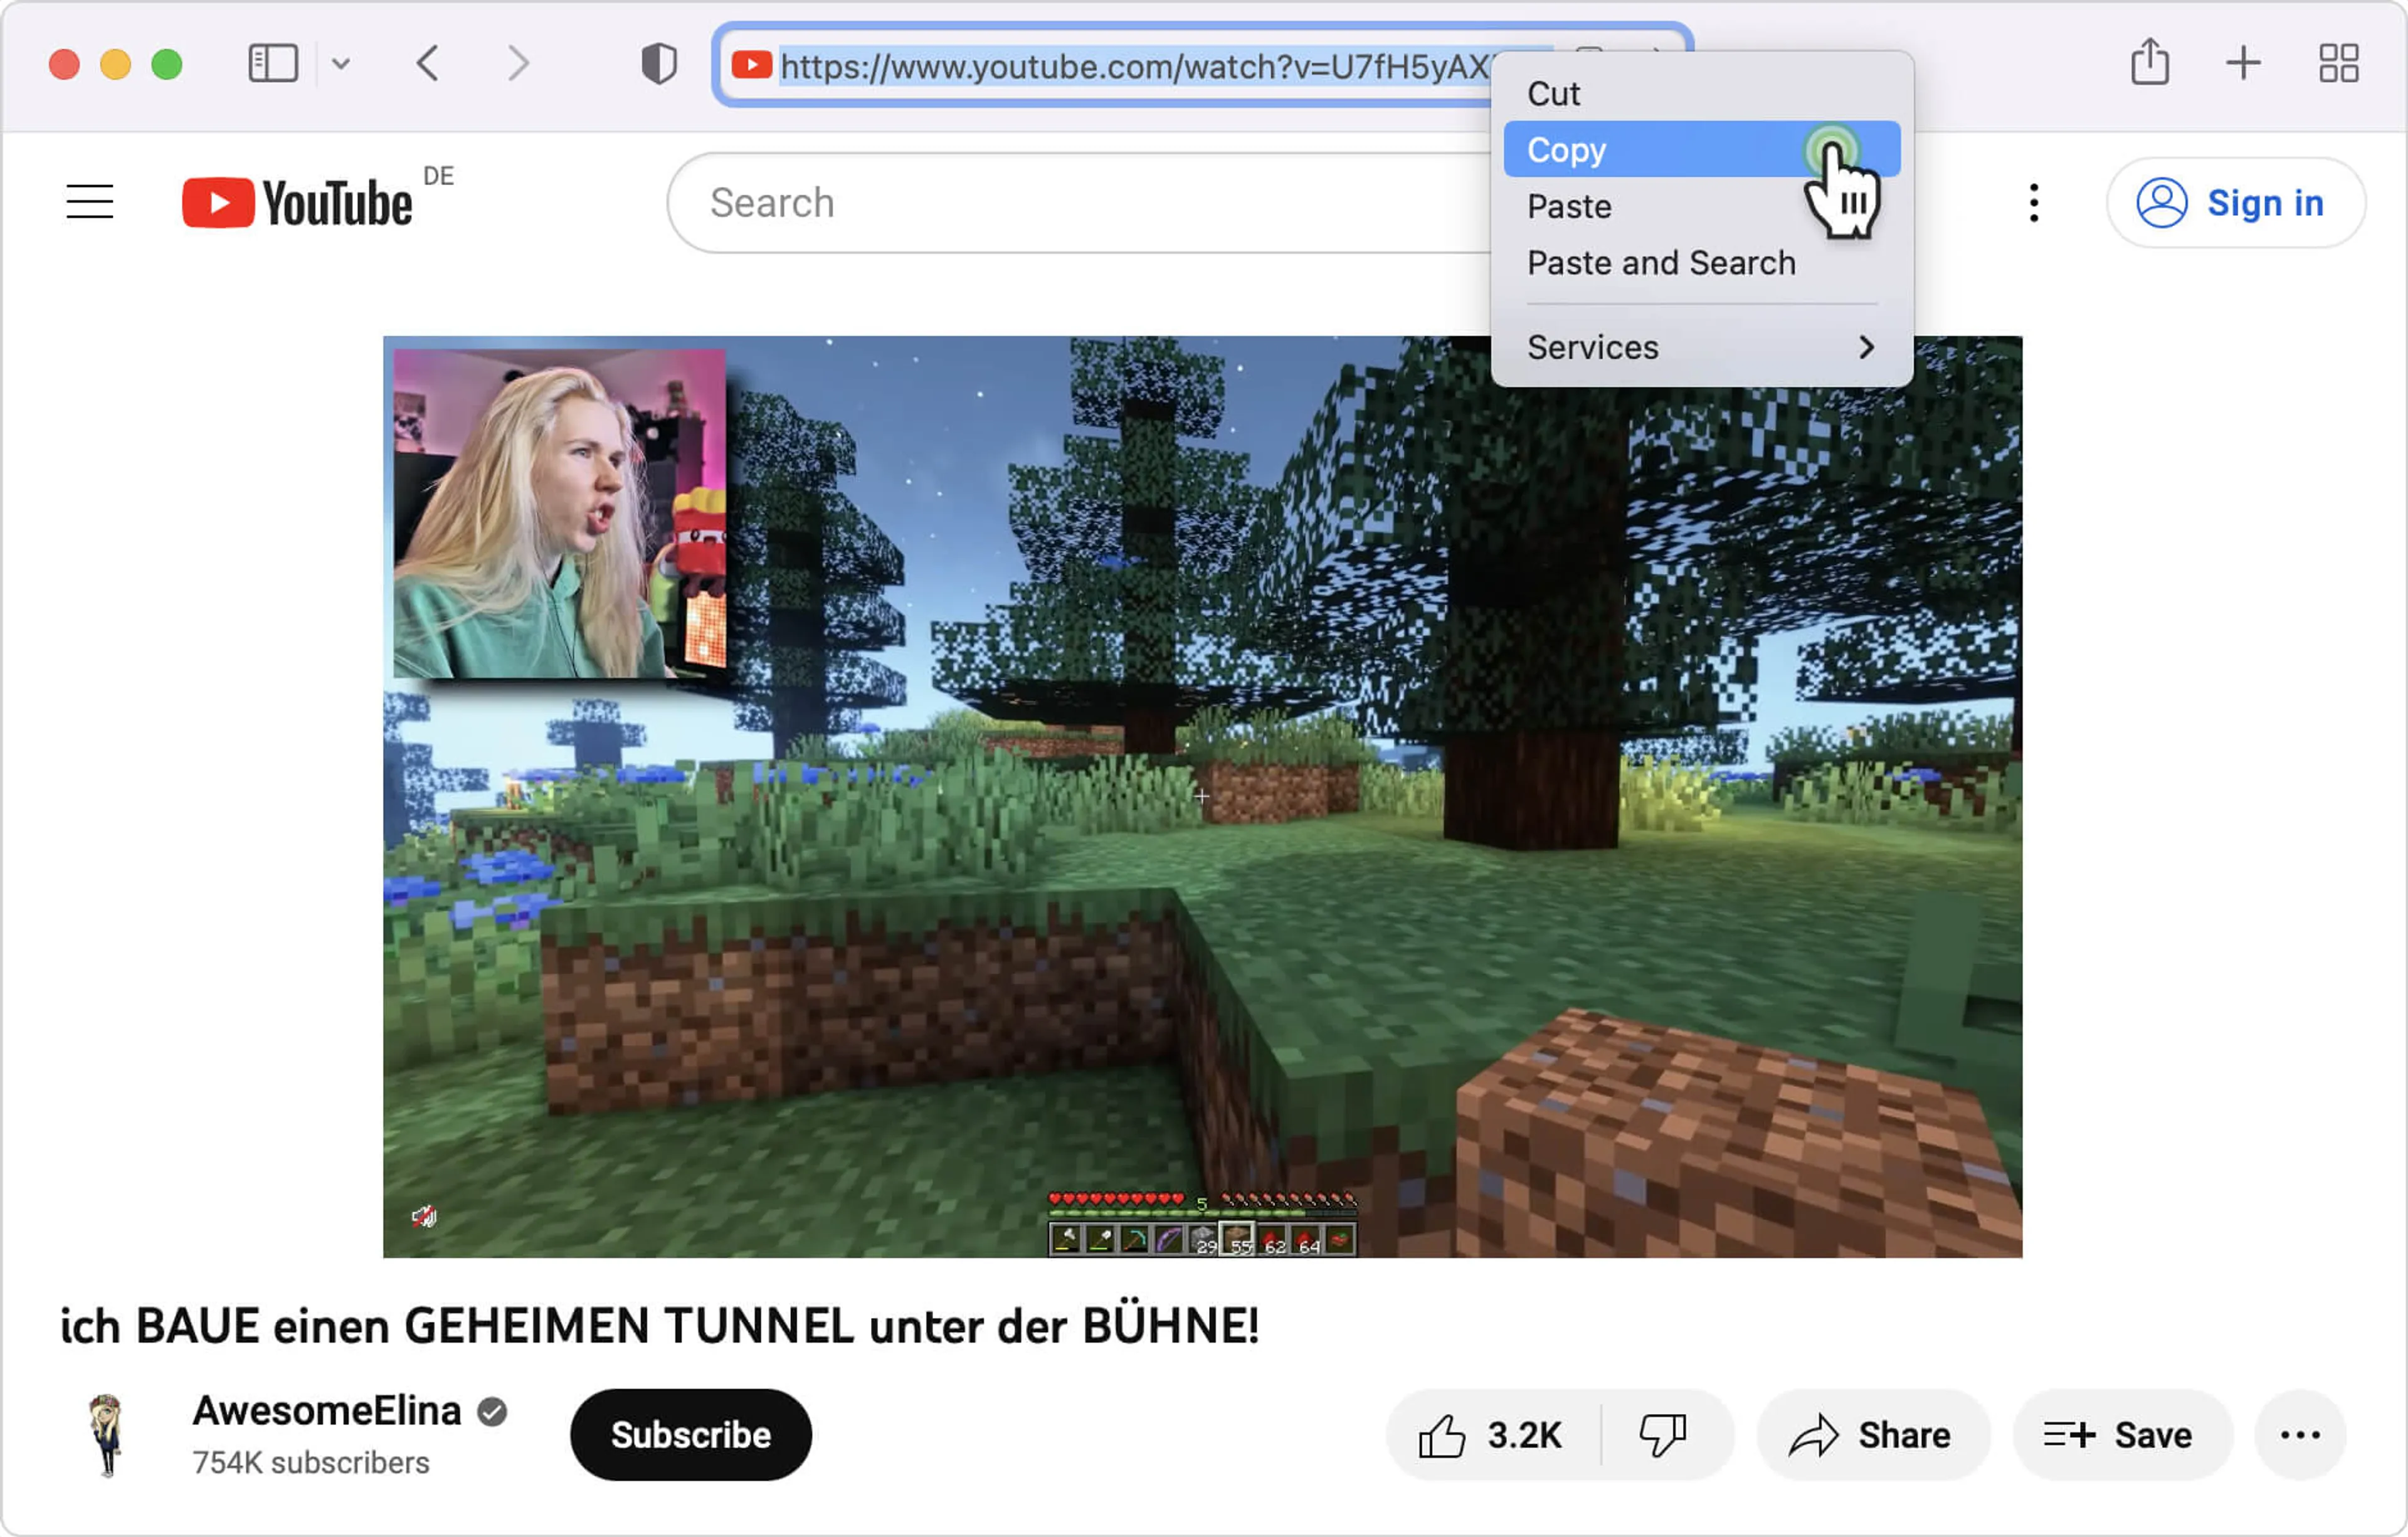2408x1537 pixels.
Task: Open YouTube settings three-dot menu
Action: tap(2033, 203)
